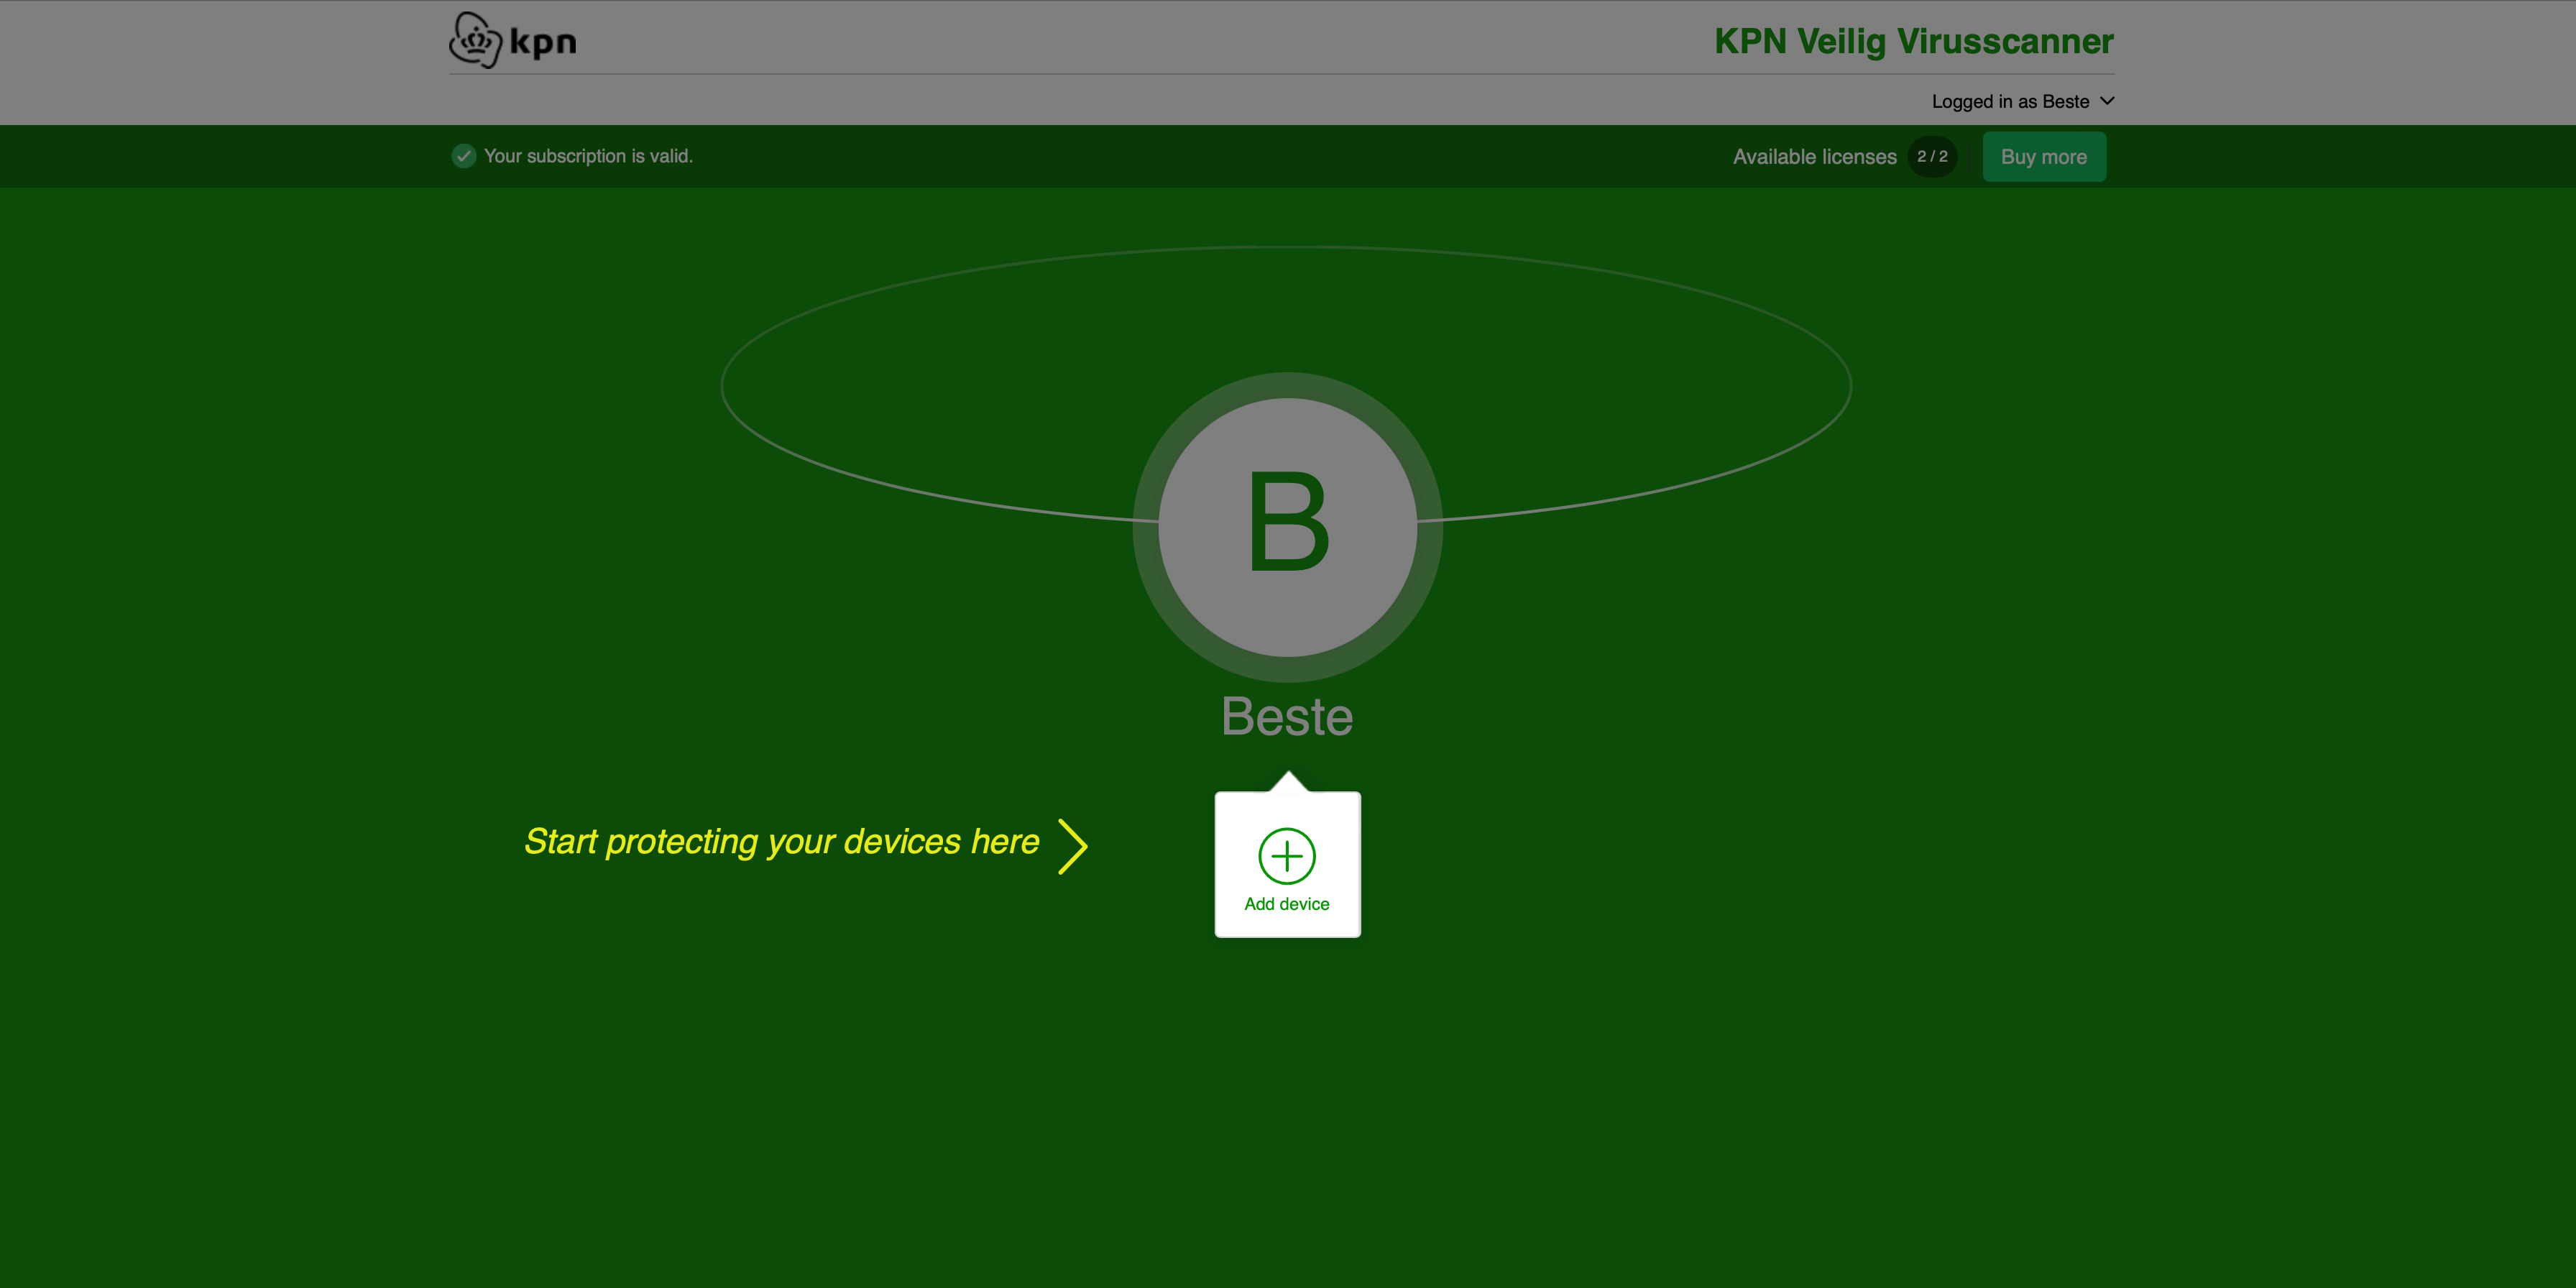Click the plus icon to add device

tap(1287, 856)
